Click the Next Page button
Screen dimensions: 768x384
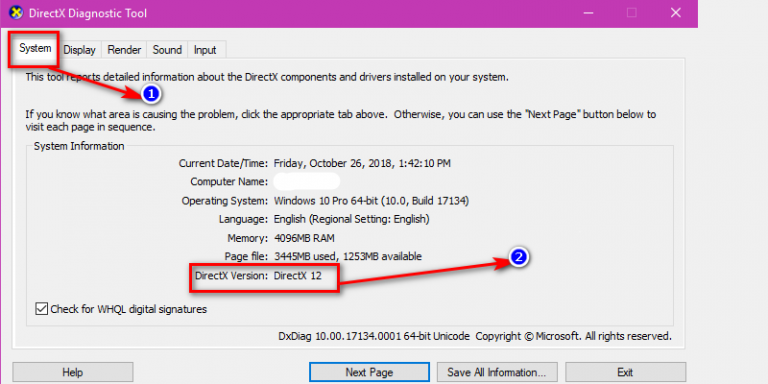coord(369,372)
